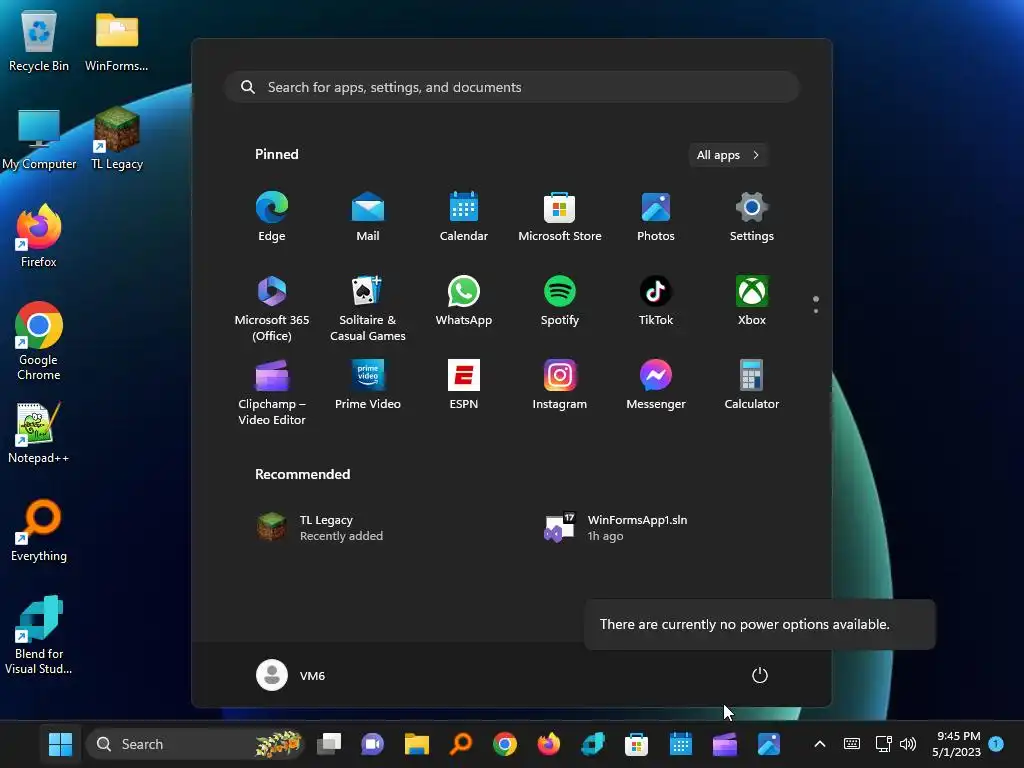
Task: Launch ESPN
Action: (x=464, y=385)
